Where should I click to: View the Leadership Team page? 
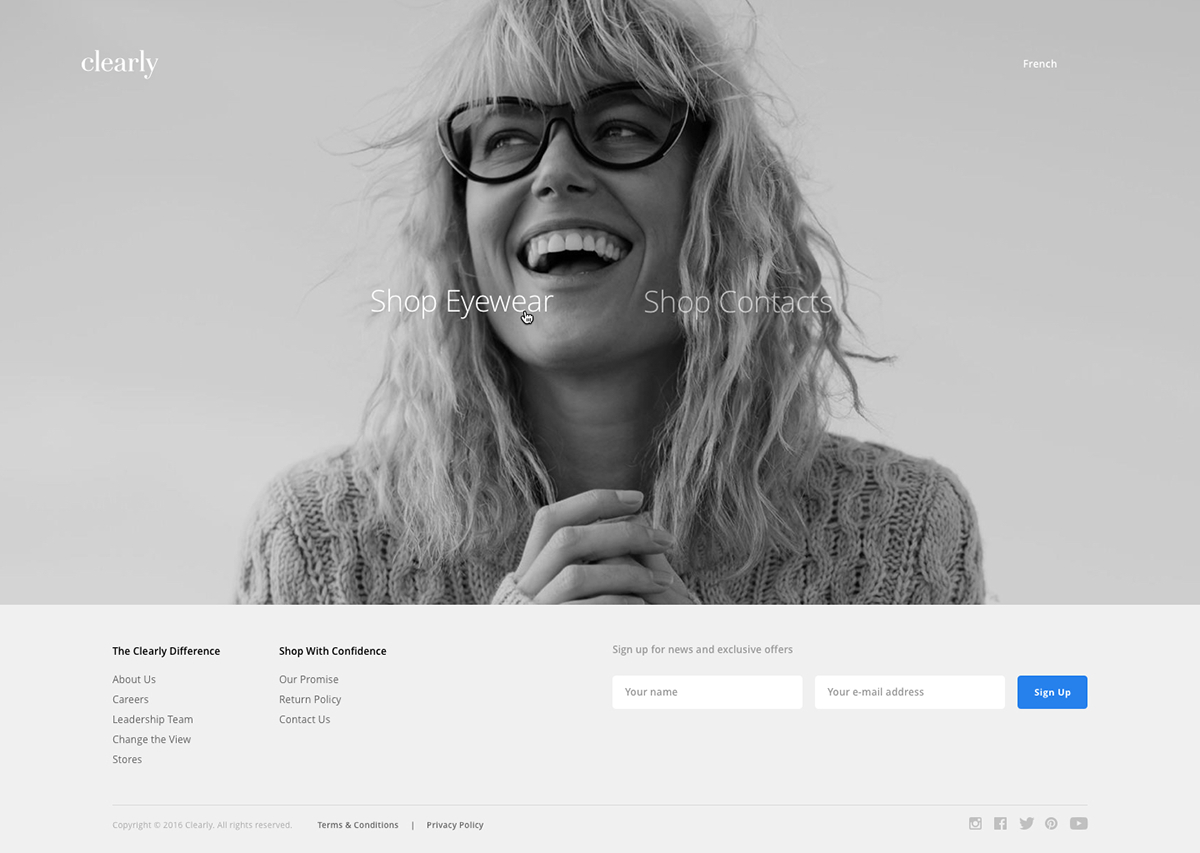pyautogui.click(x=152, y=719)
